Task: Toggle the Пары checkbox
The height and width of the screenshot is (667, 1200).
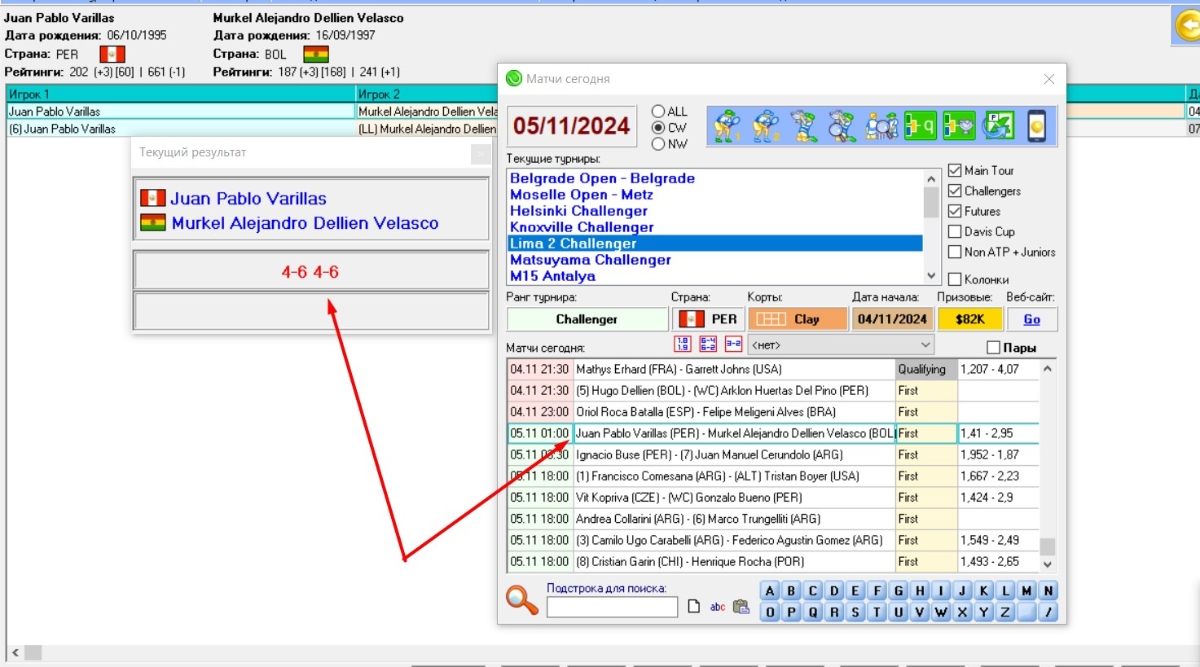Action: click(x=993, y=348)
